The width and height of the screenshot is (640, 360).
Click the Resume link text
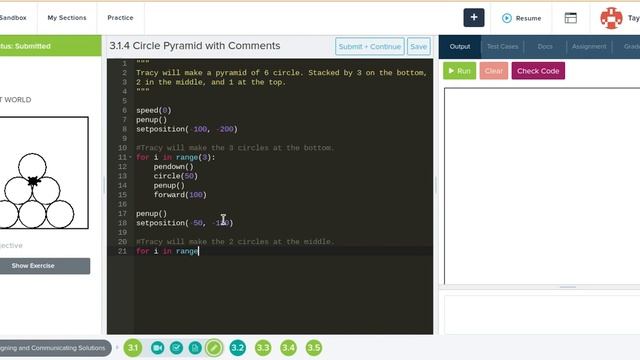pyautogui.click(x=528, y=18)
